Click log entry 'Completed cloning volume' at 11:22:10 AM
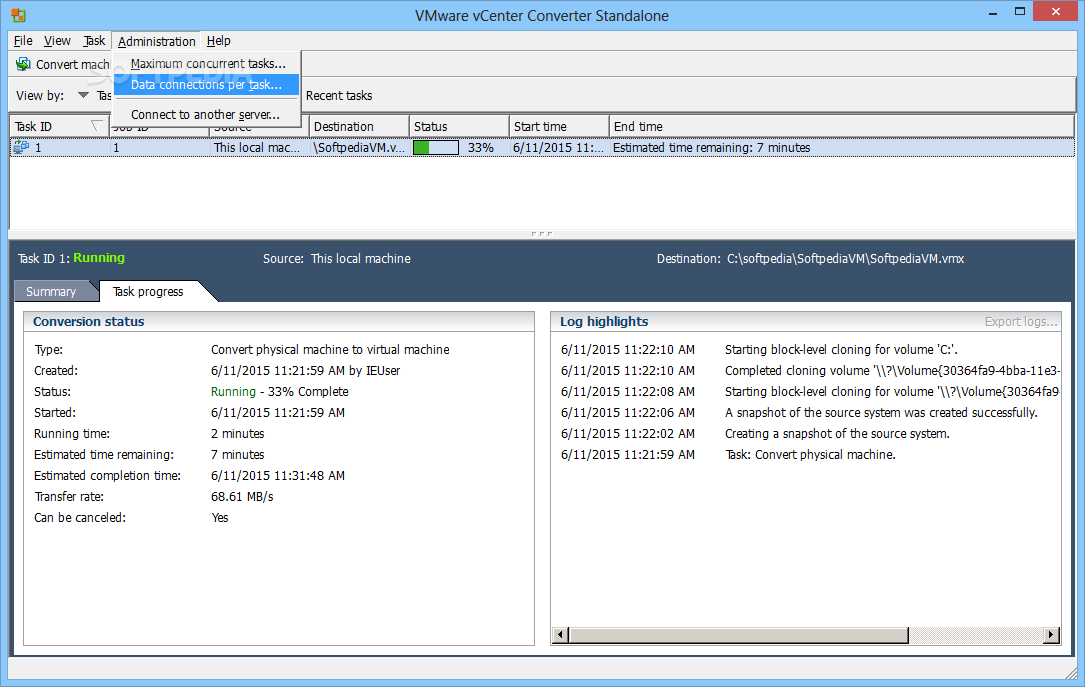Viewport: 1085px width, 687px height. coord(892,371)
